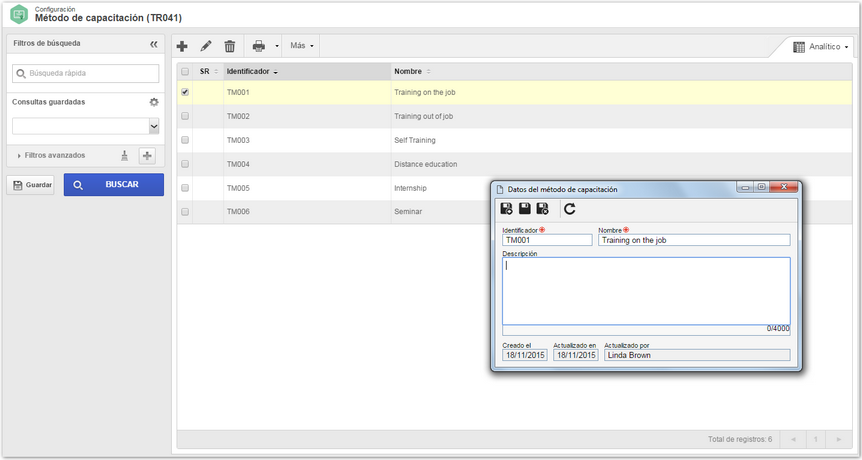Click Save and close icon in dialog
Viewport: 862px width, 460px height.
point(543,208)
